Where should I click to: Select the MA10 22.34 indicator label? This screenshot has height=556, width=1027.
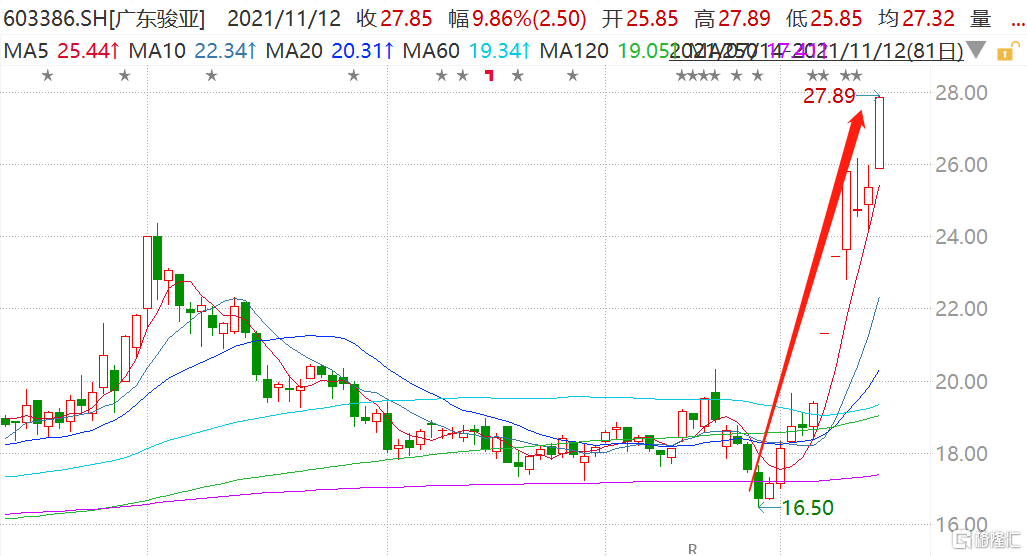[193, 50]
